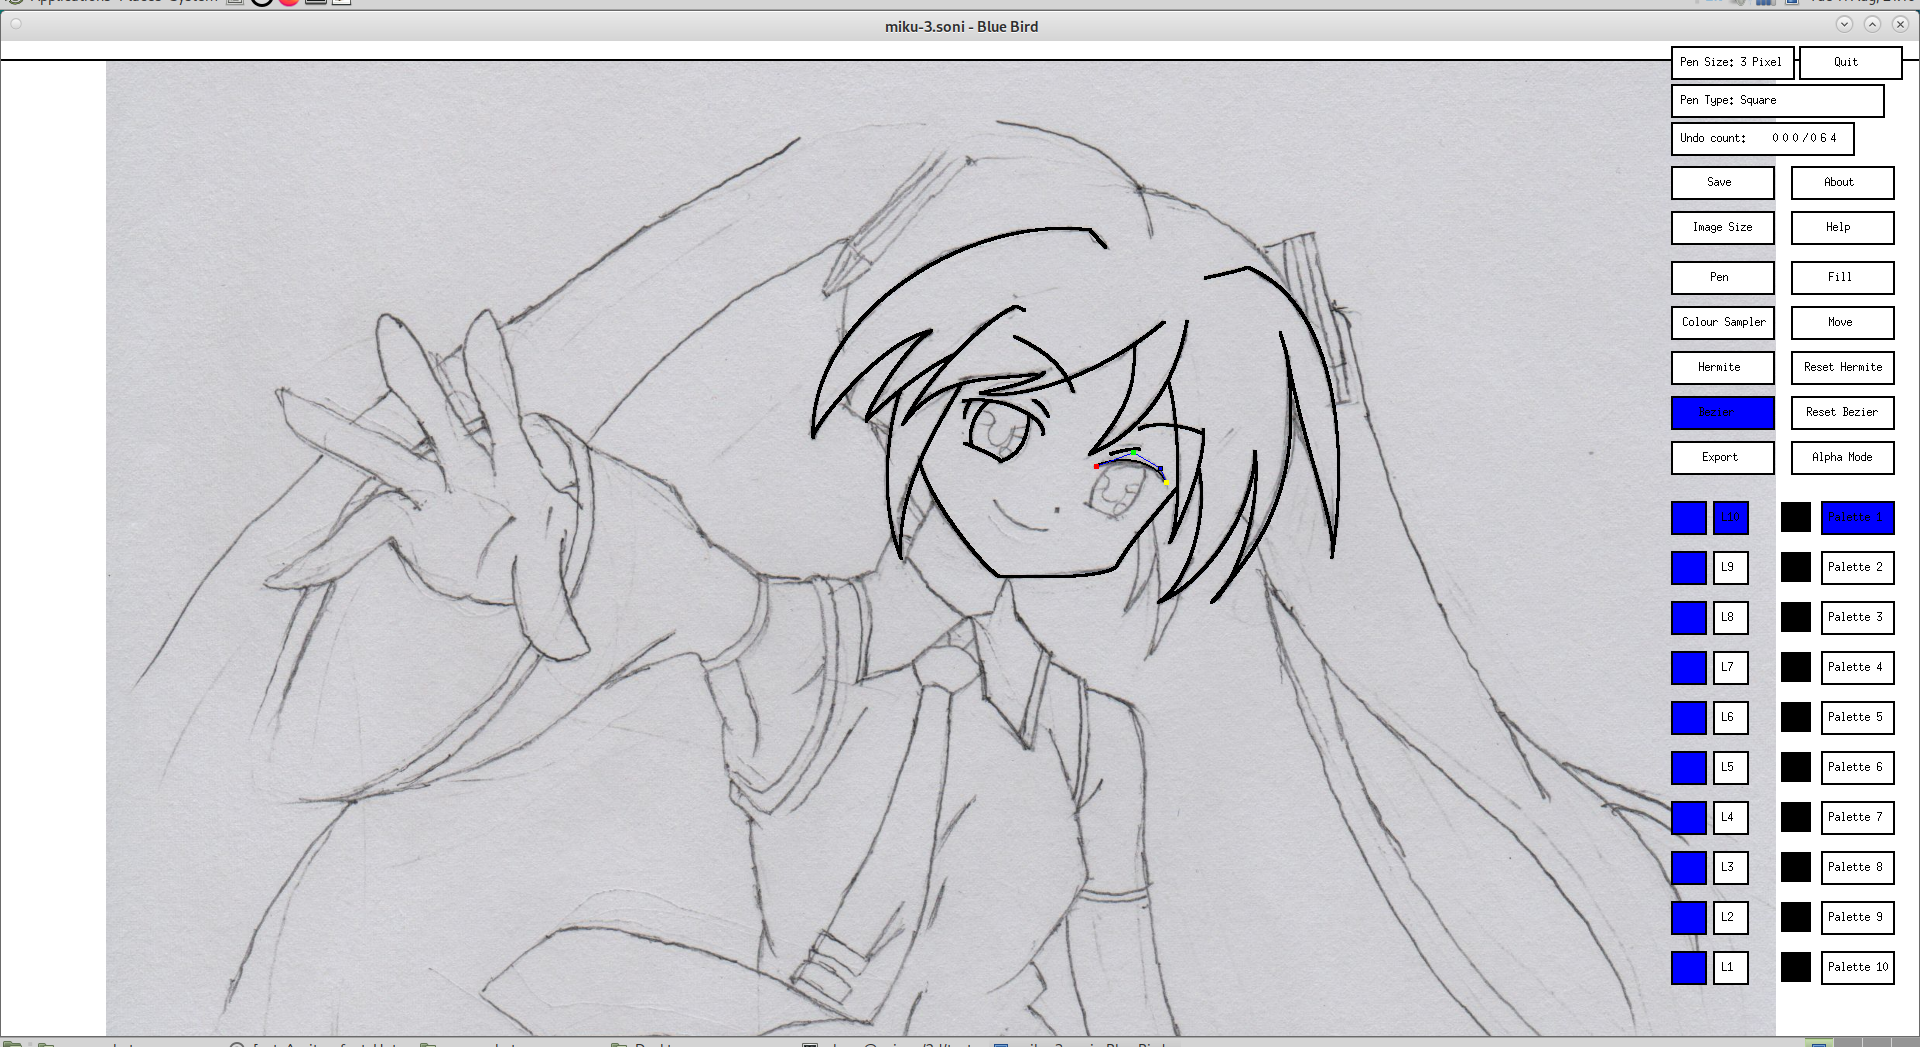Toggle the blue square beside layer L7

coord(1689,668)
